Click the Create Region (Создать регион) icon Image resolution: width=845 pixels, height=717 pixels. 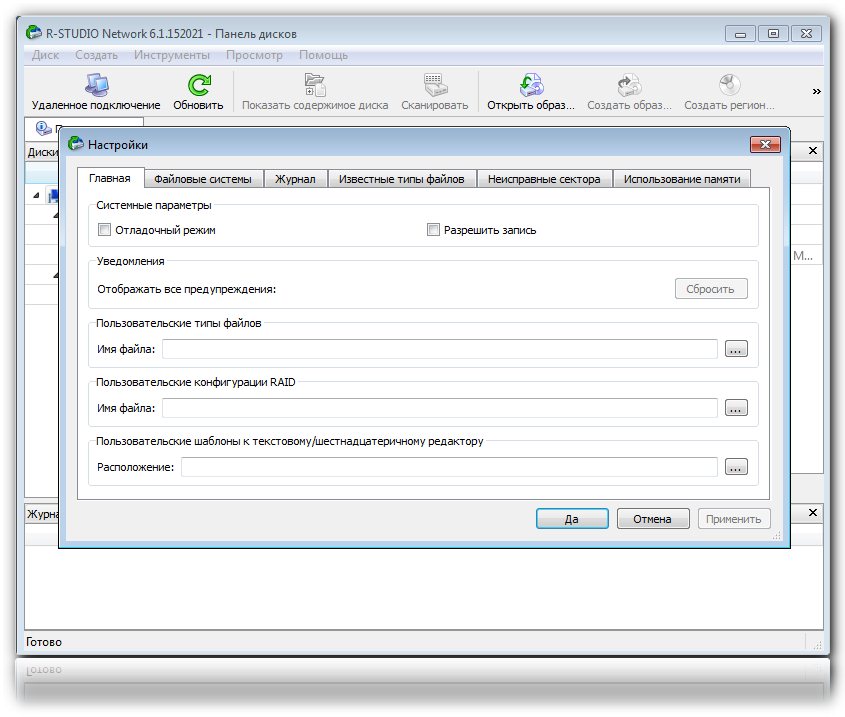tap(729, 86)
